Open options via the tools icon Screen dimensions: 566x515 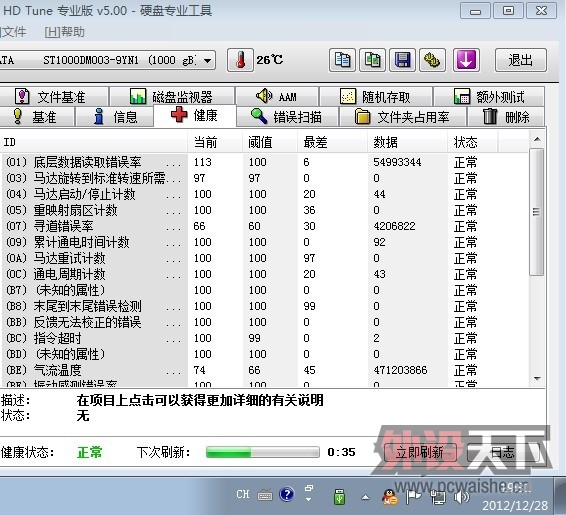[x=432, y=60]
